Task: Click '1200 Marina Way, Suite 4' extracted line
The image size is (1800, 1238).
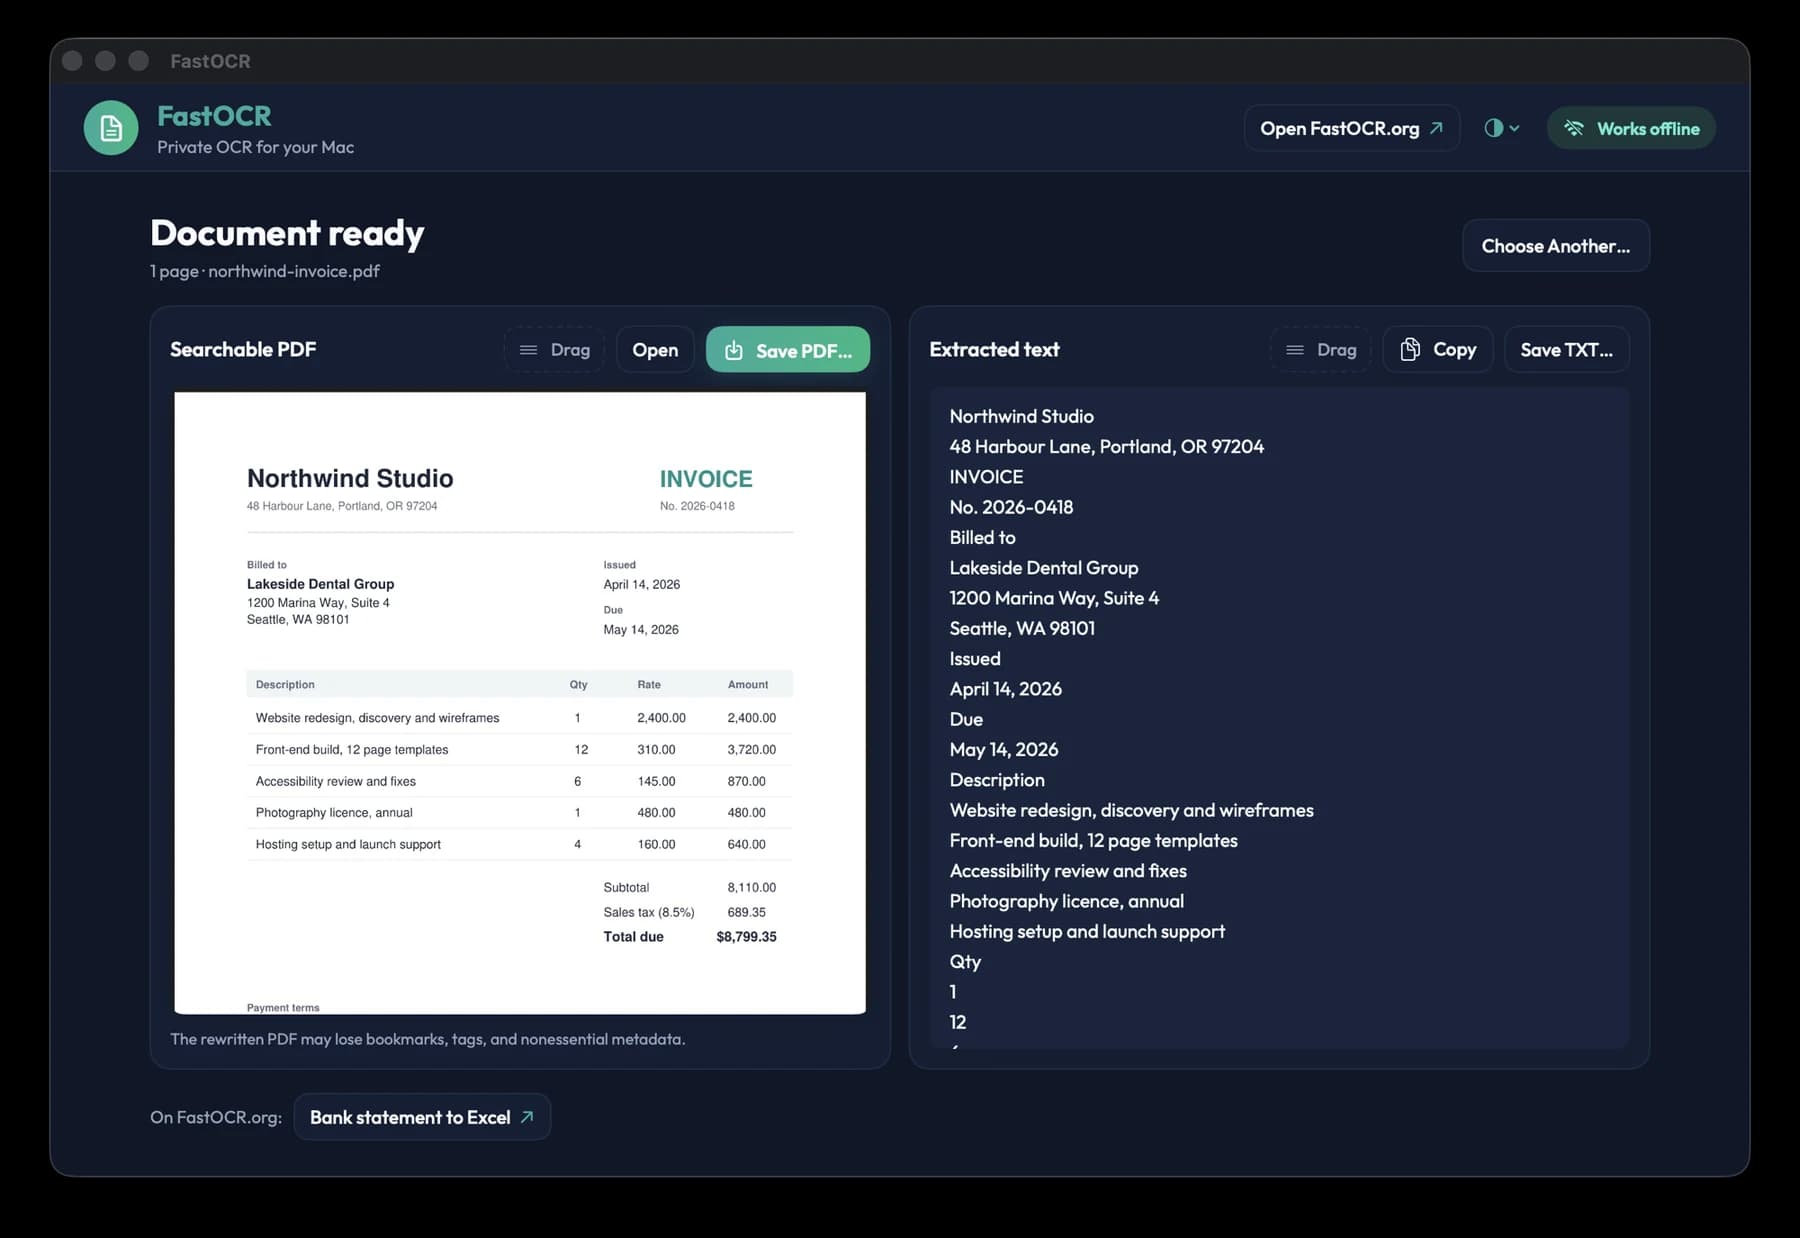Action: point(1054,598)
